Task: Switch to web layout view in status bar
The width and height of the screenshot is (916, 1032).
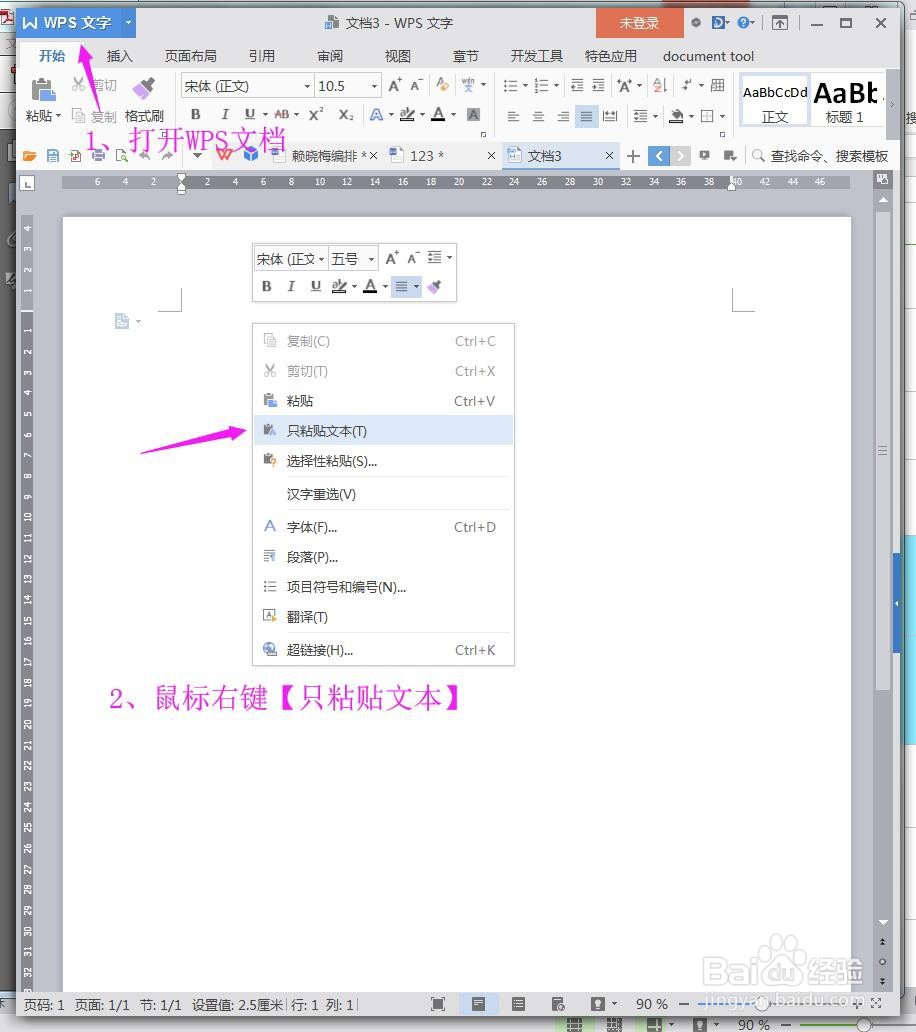Action: [558, 1004]
